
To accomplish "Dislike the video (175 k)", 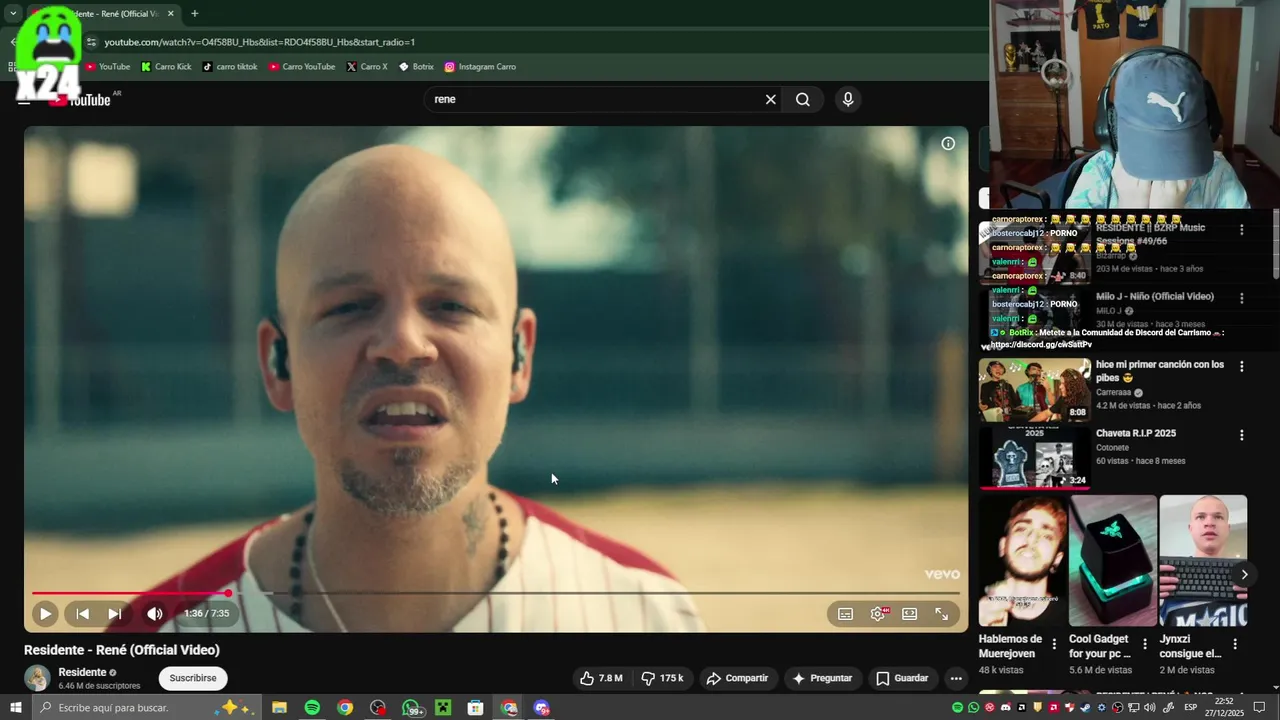I will (x=662, y=678).
